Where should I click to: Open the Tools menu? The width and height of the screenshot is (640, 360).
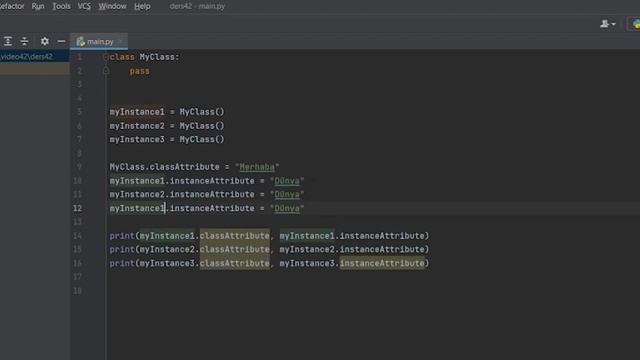[x=61, y=6]
